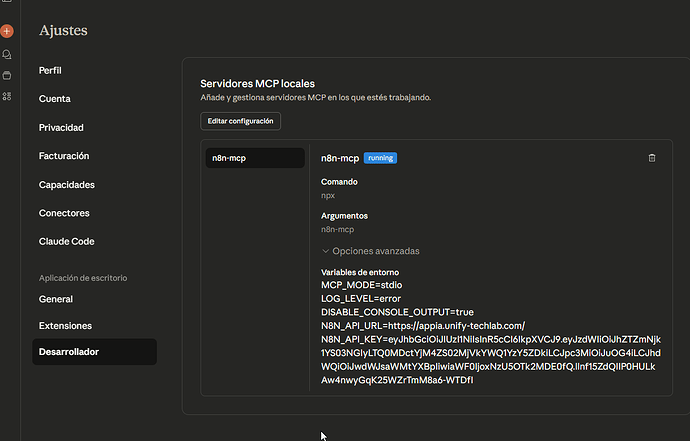690x441 pixels.
Task: Collapse the Opciones avanzadas section
Action: tap(370, 251)
